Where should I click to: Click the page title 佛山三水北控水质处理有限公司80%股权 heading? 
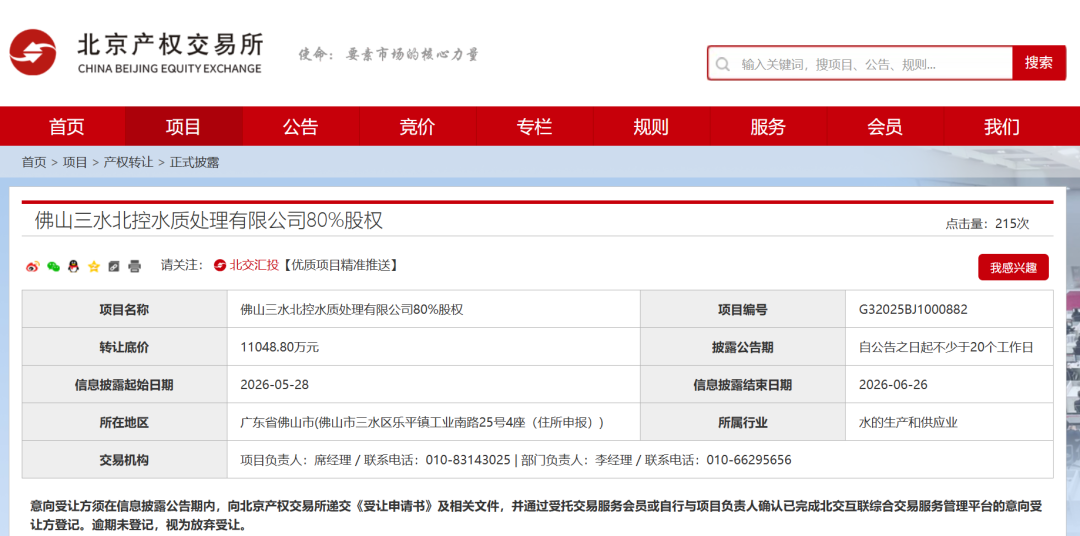(209, 220)
